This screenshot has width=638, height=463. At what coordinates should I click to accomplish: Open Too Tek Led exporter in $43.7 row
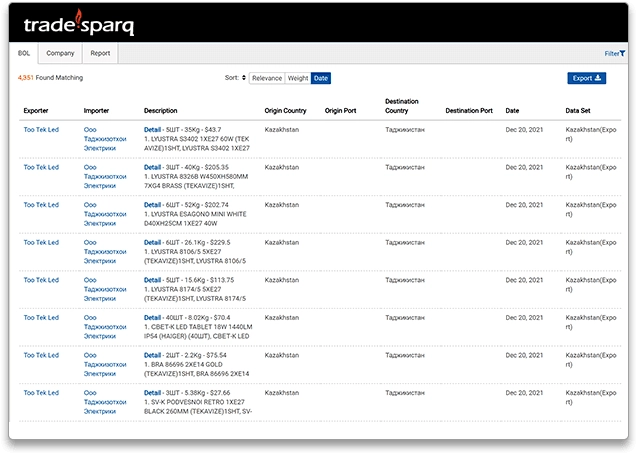pos(41,130)
